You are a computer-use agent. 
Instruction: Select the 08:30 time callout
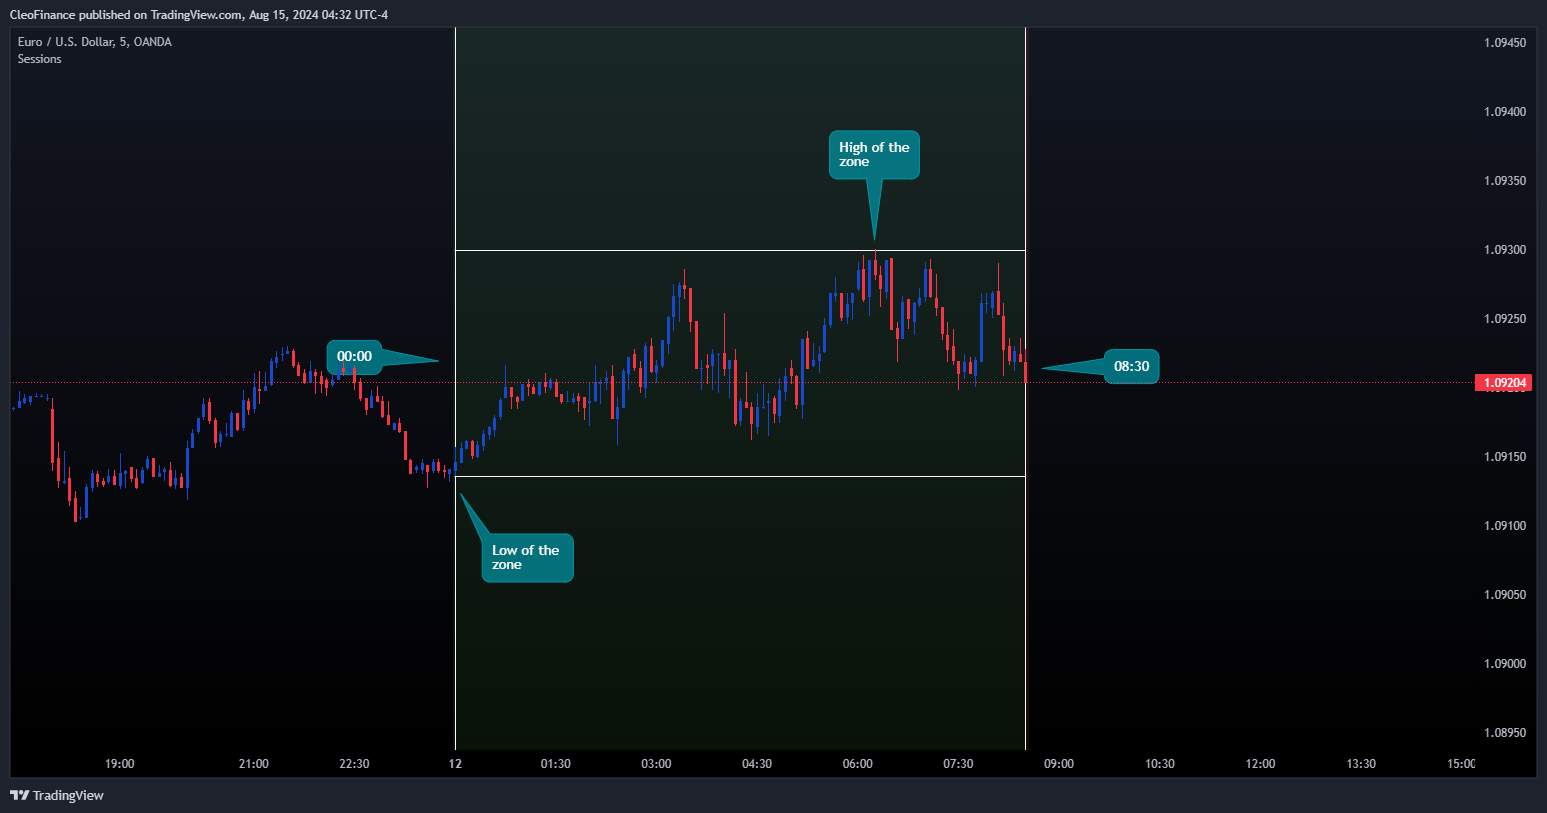tap(1131, 366)
